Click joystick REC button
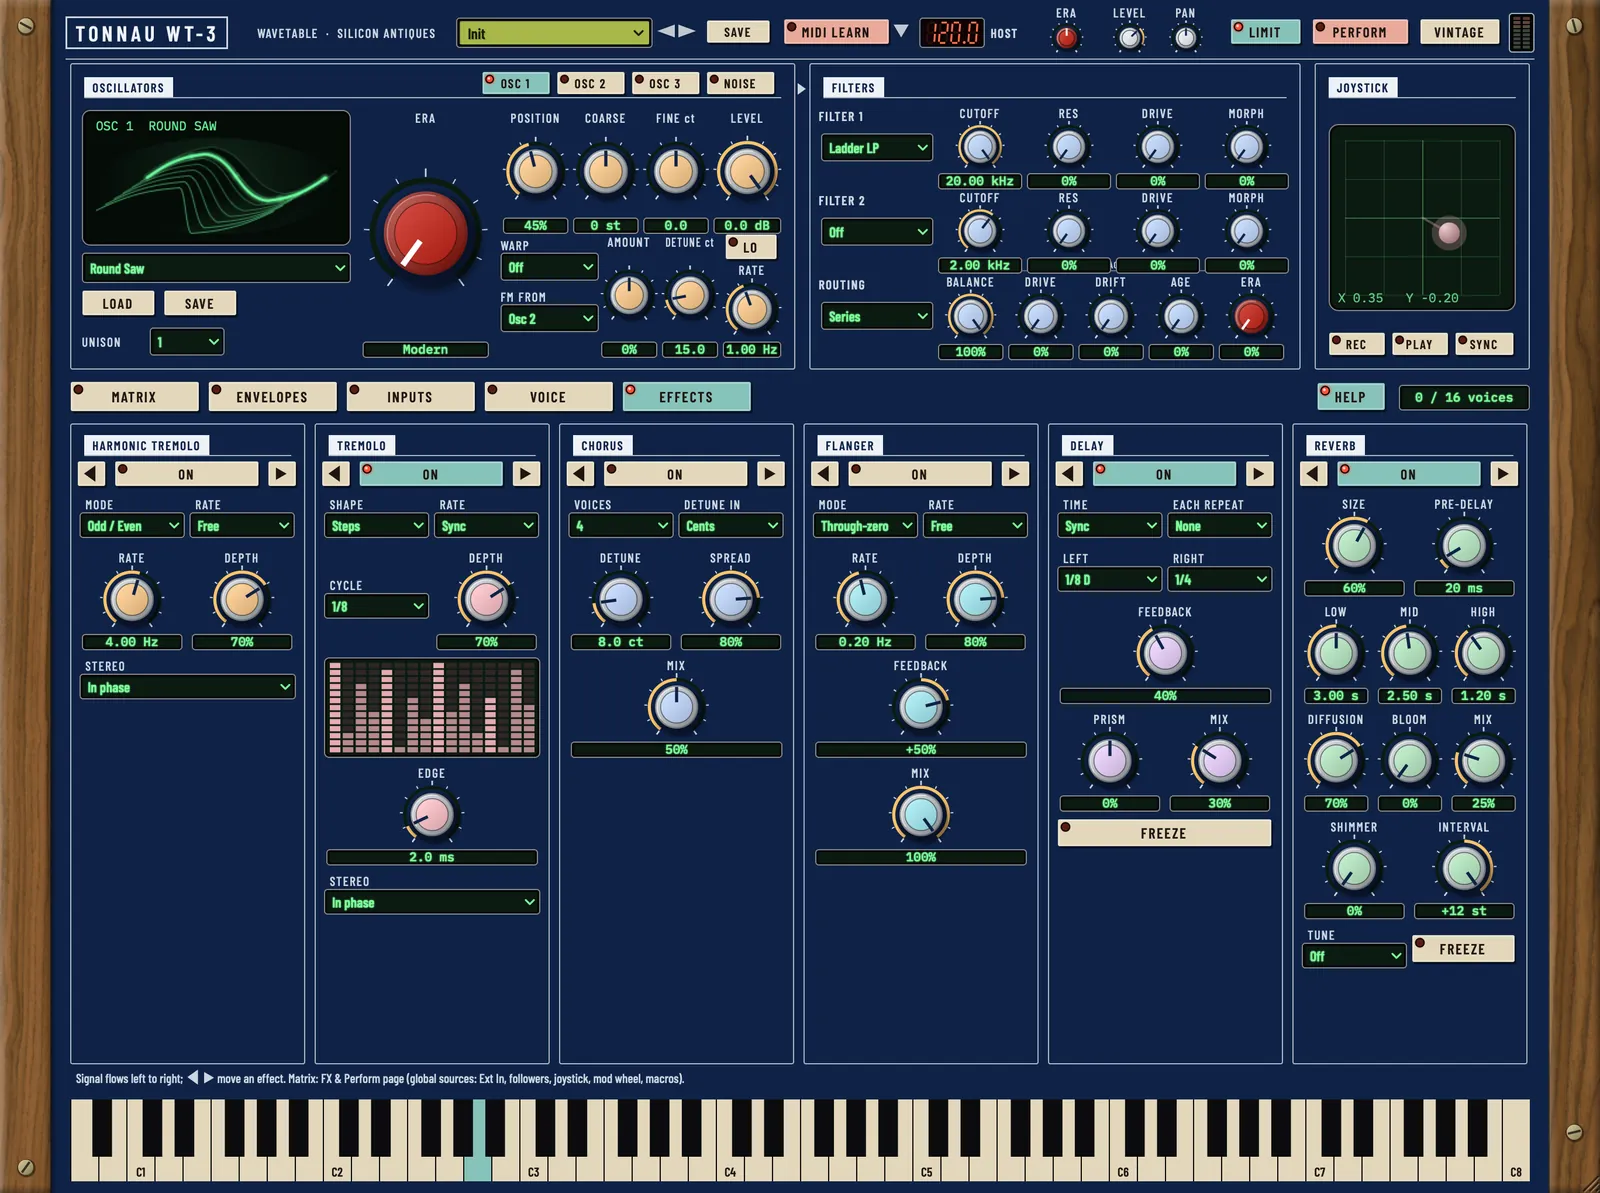The image size is (1600, 1193). (1356, 344)
